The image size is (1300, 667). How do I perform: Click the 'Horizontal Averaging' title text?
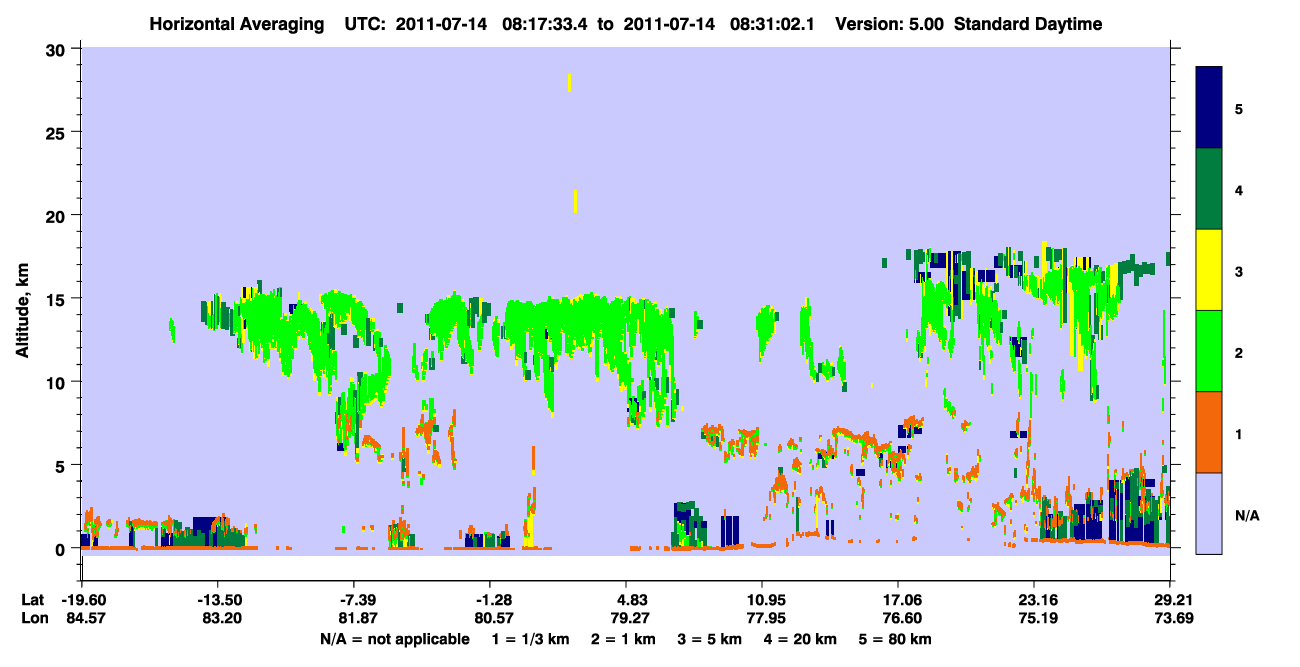[x=236, y=24]
